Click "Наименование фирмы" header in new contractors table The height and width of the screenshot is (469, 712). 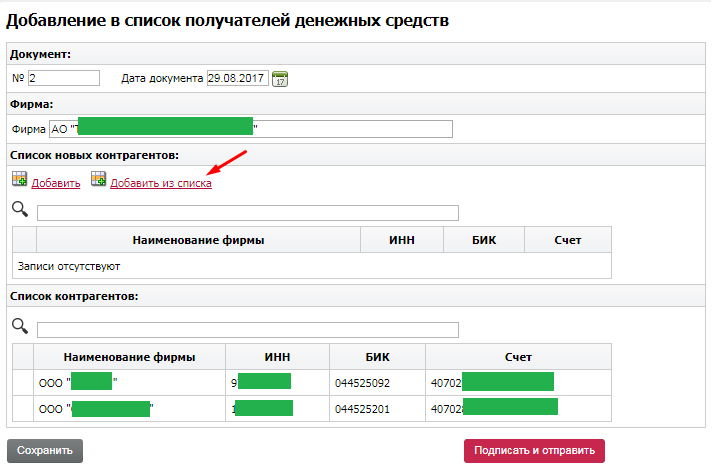coord(197,240)
